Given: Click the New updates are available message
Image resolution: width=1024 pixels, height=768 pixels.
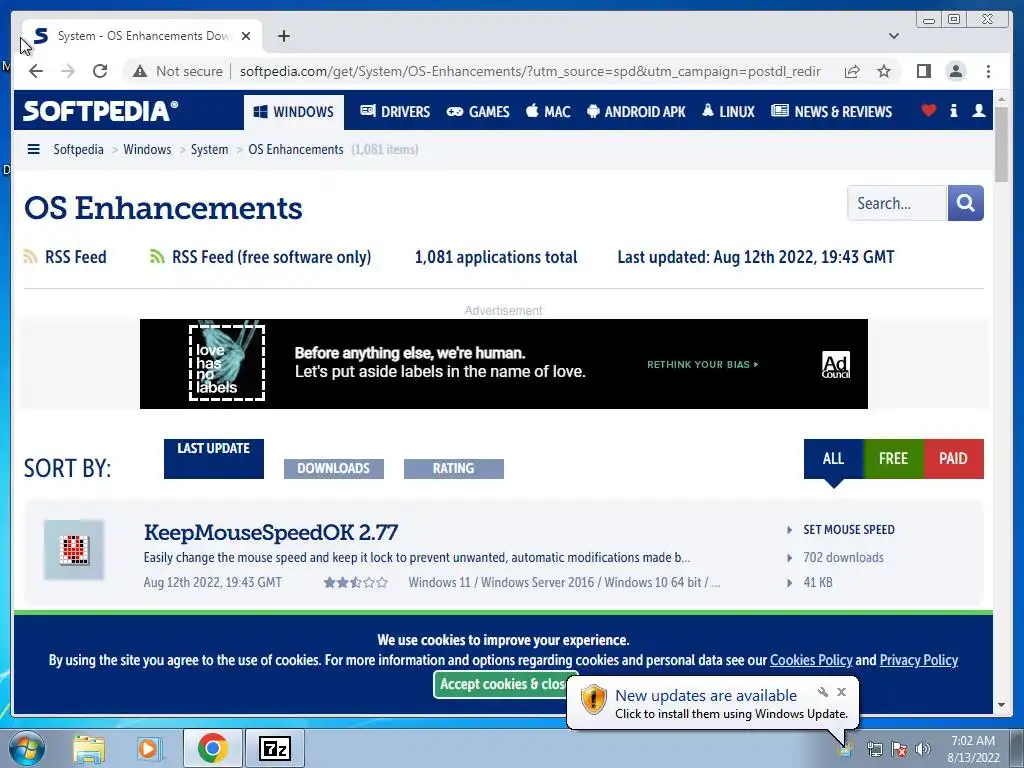Looking at the screenshot, I should [705, 695].
